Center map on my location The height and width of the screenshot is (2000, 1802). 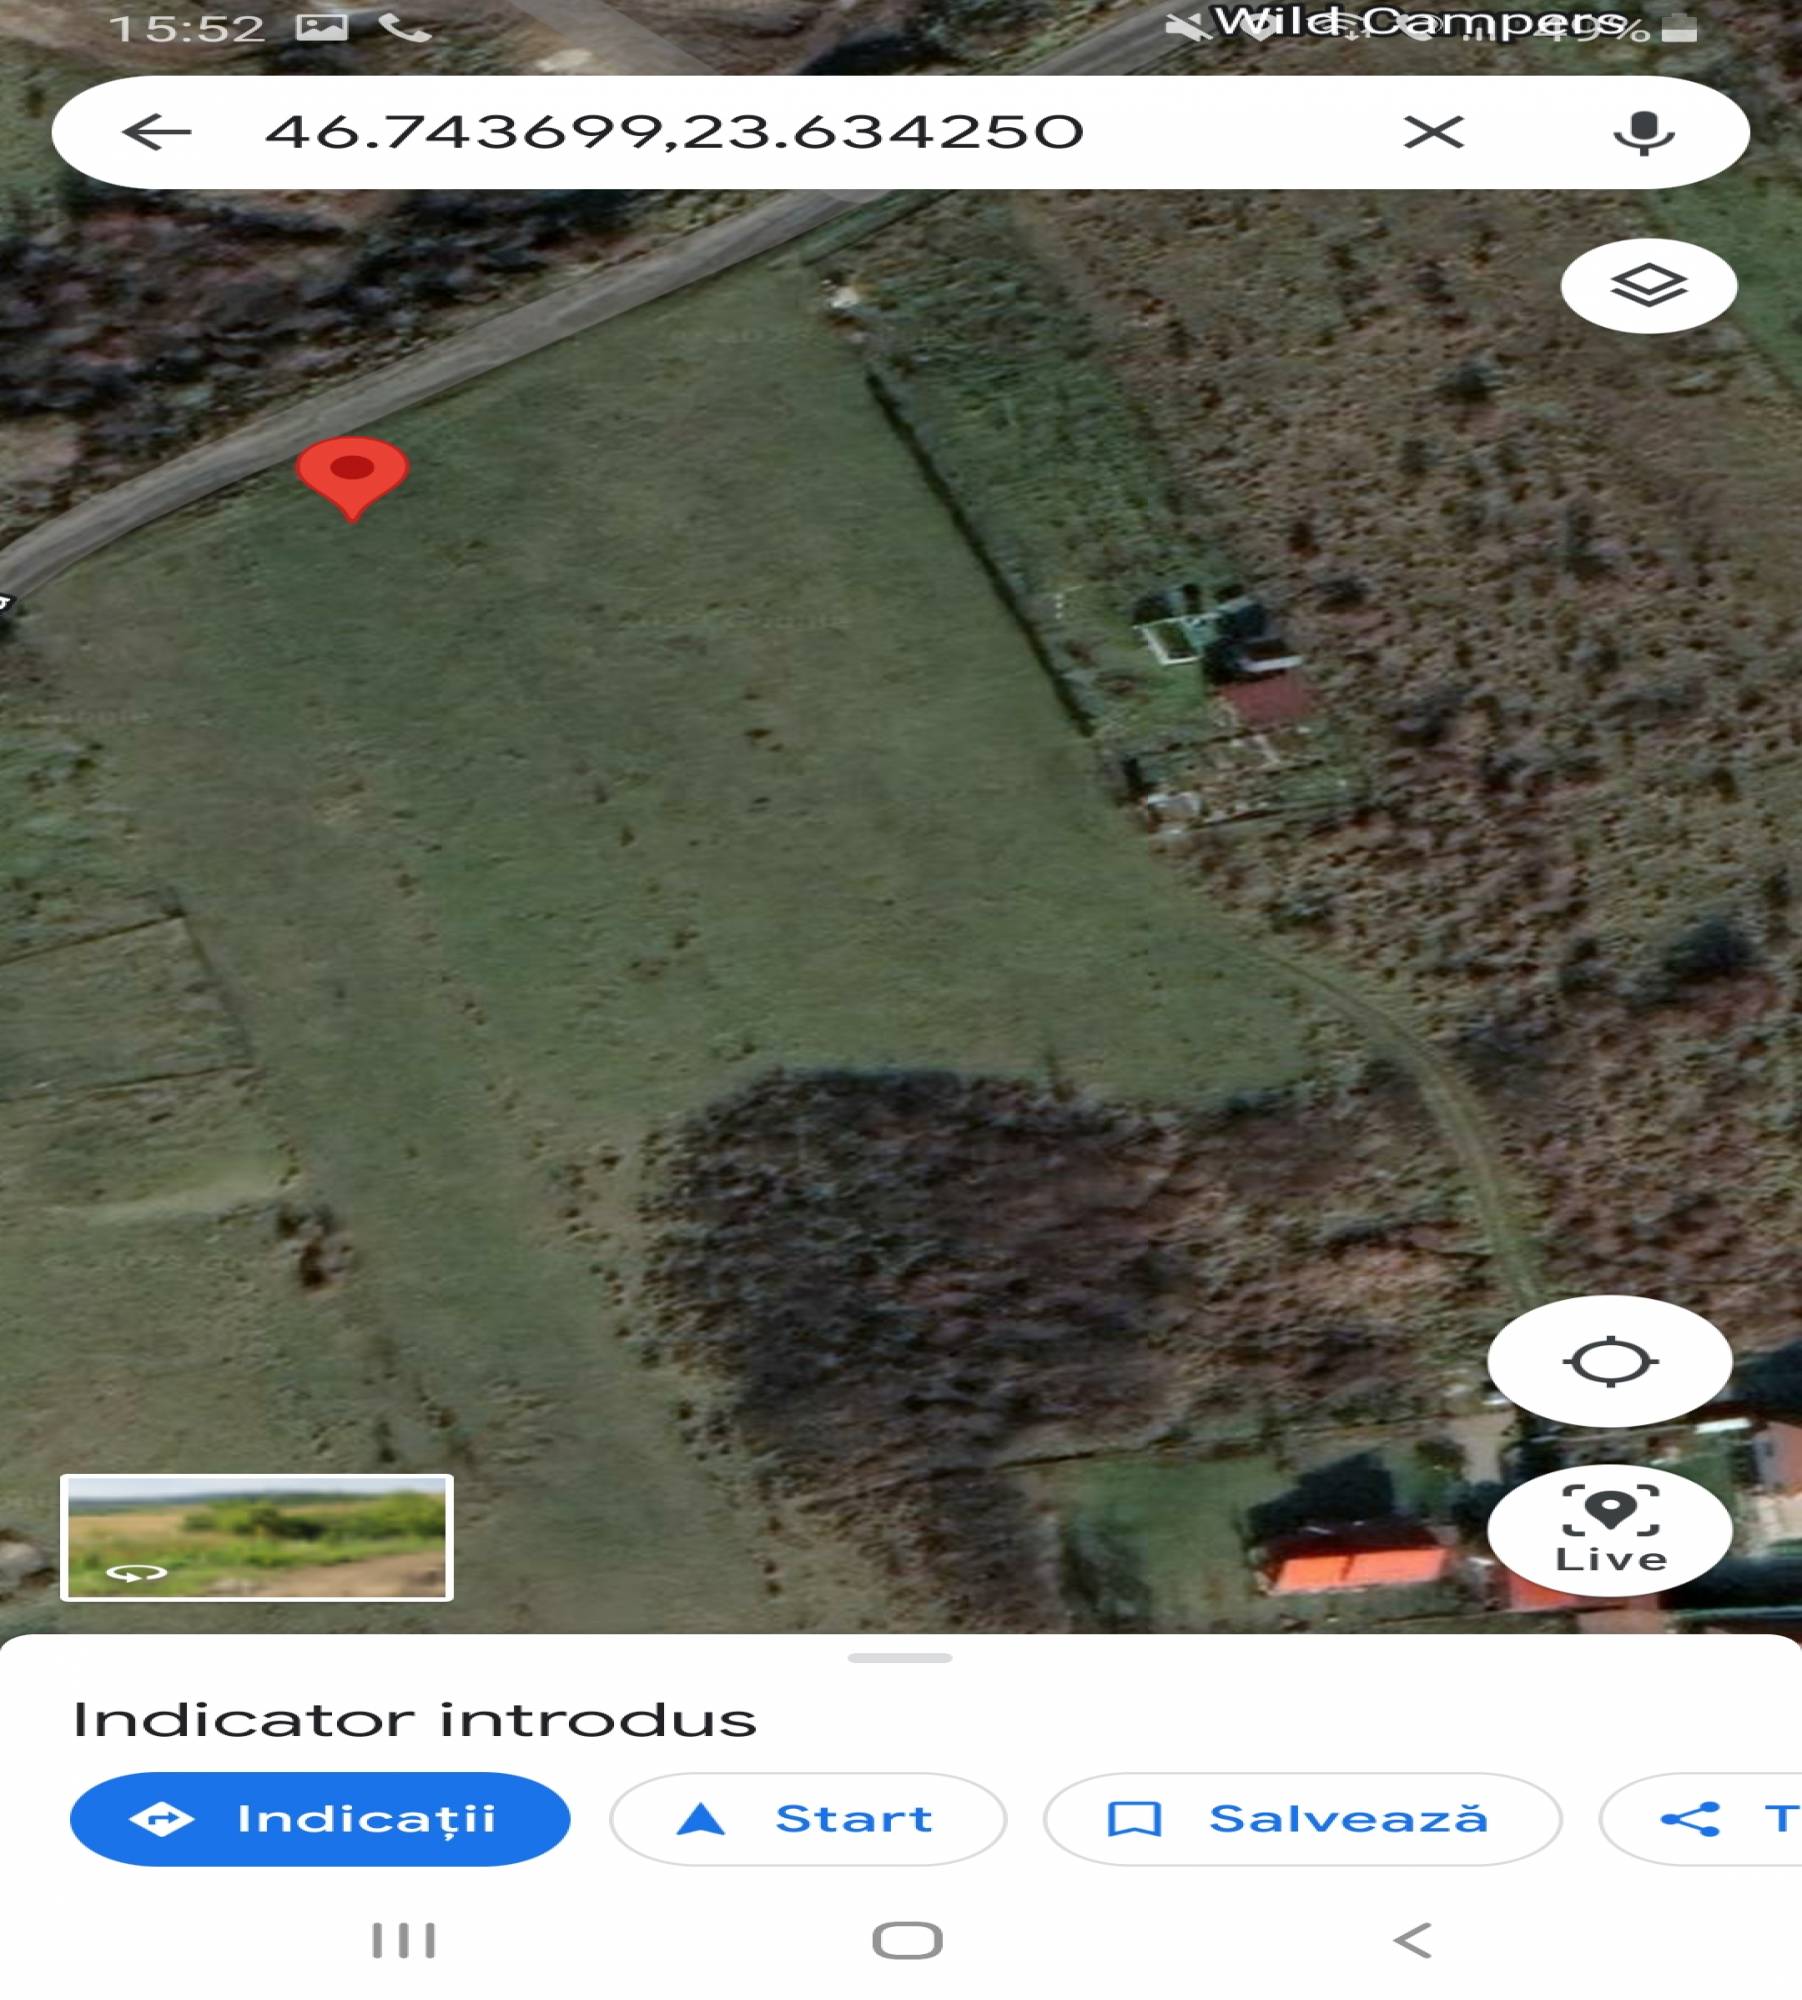point(1609,1361)
